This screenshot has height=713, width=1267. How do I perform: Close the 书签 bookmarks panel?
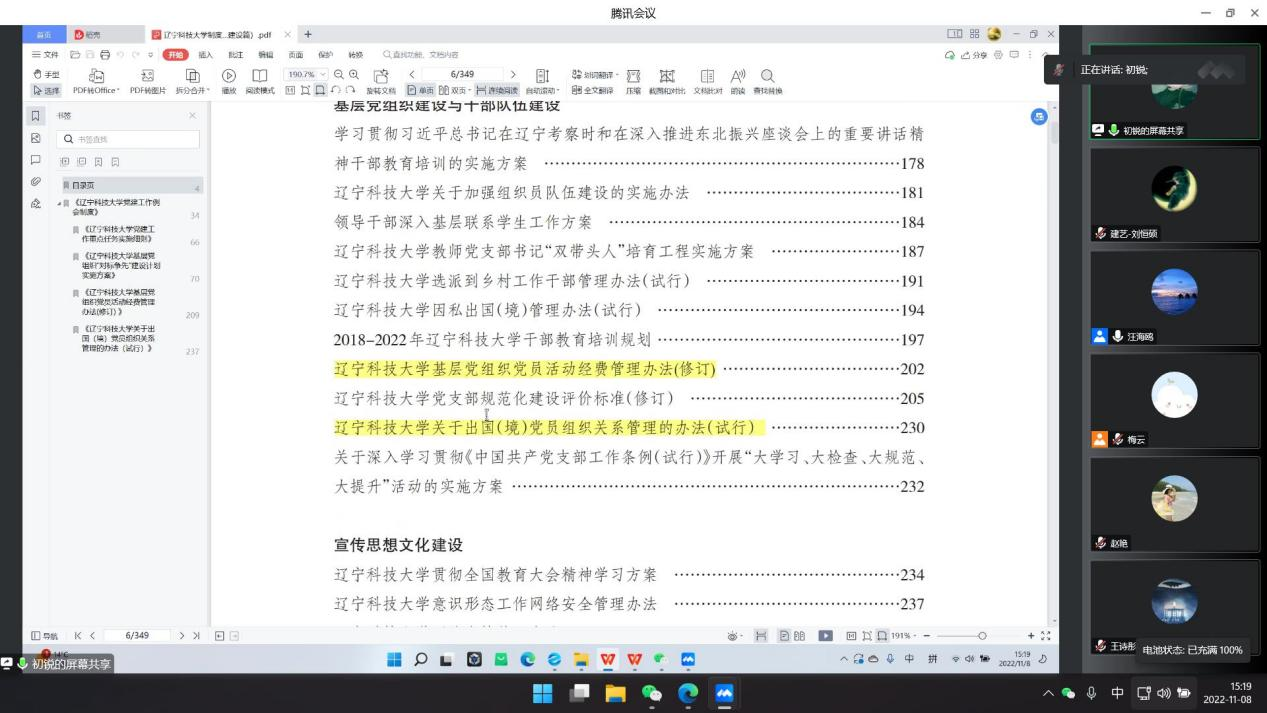point(193,116)
